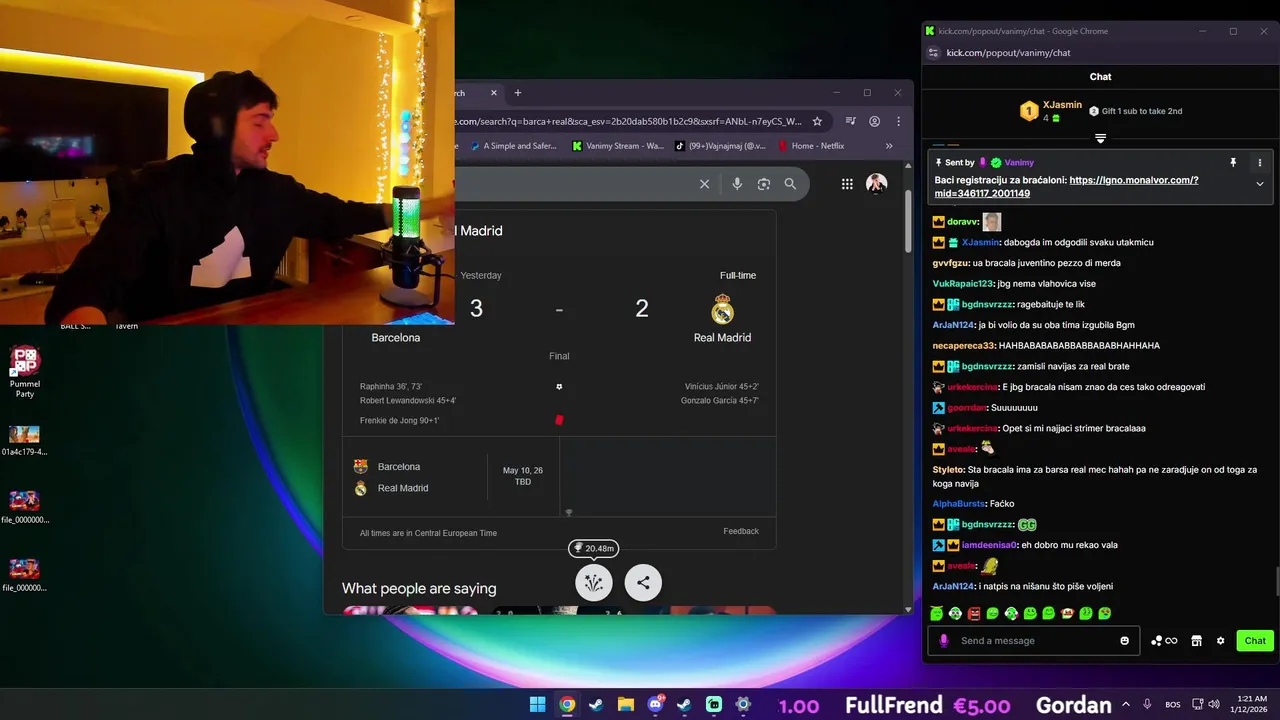Screen dimensions: 1280x720
Task: Show hidden system tray icons
Action: (x=1126, y=704)
